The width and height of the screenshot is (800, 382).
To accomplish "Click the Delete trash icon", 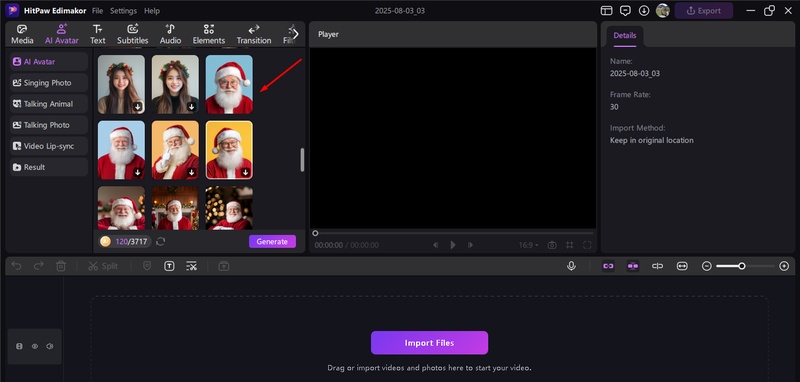I will 61,266.
